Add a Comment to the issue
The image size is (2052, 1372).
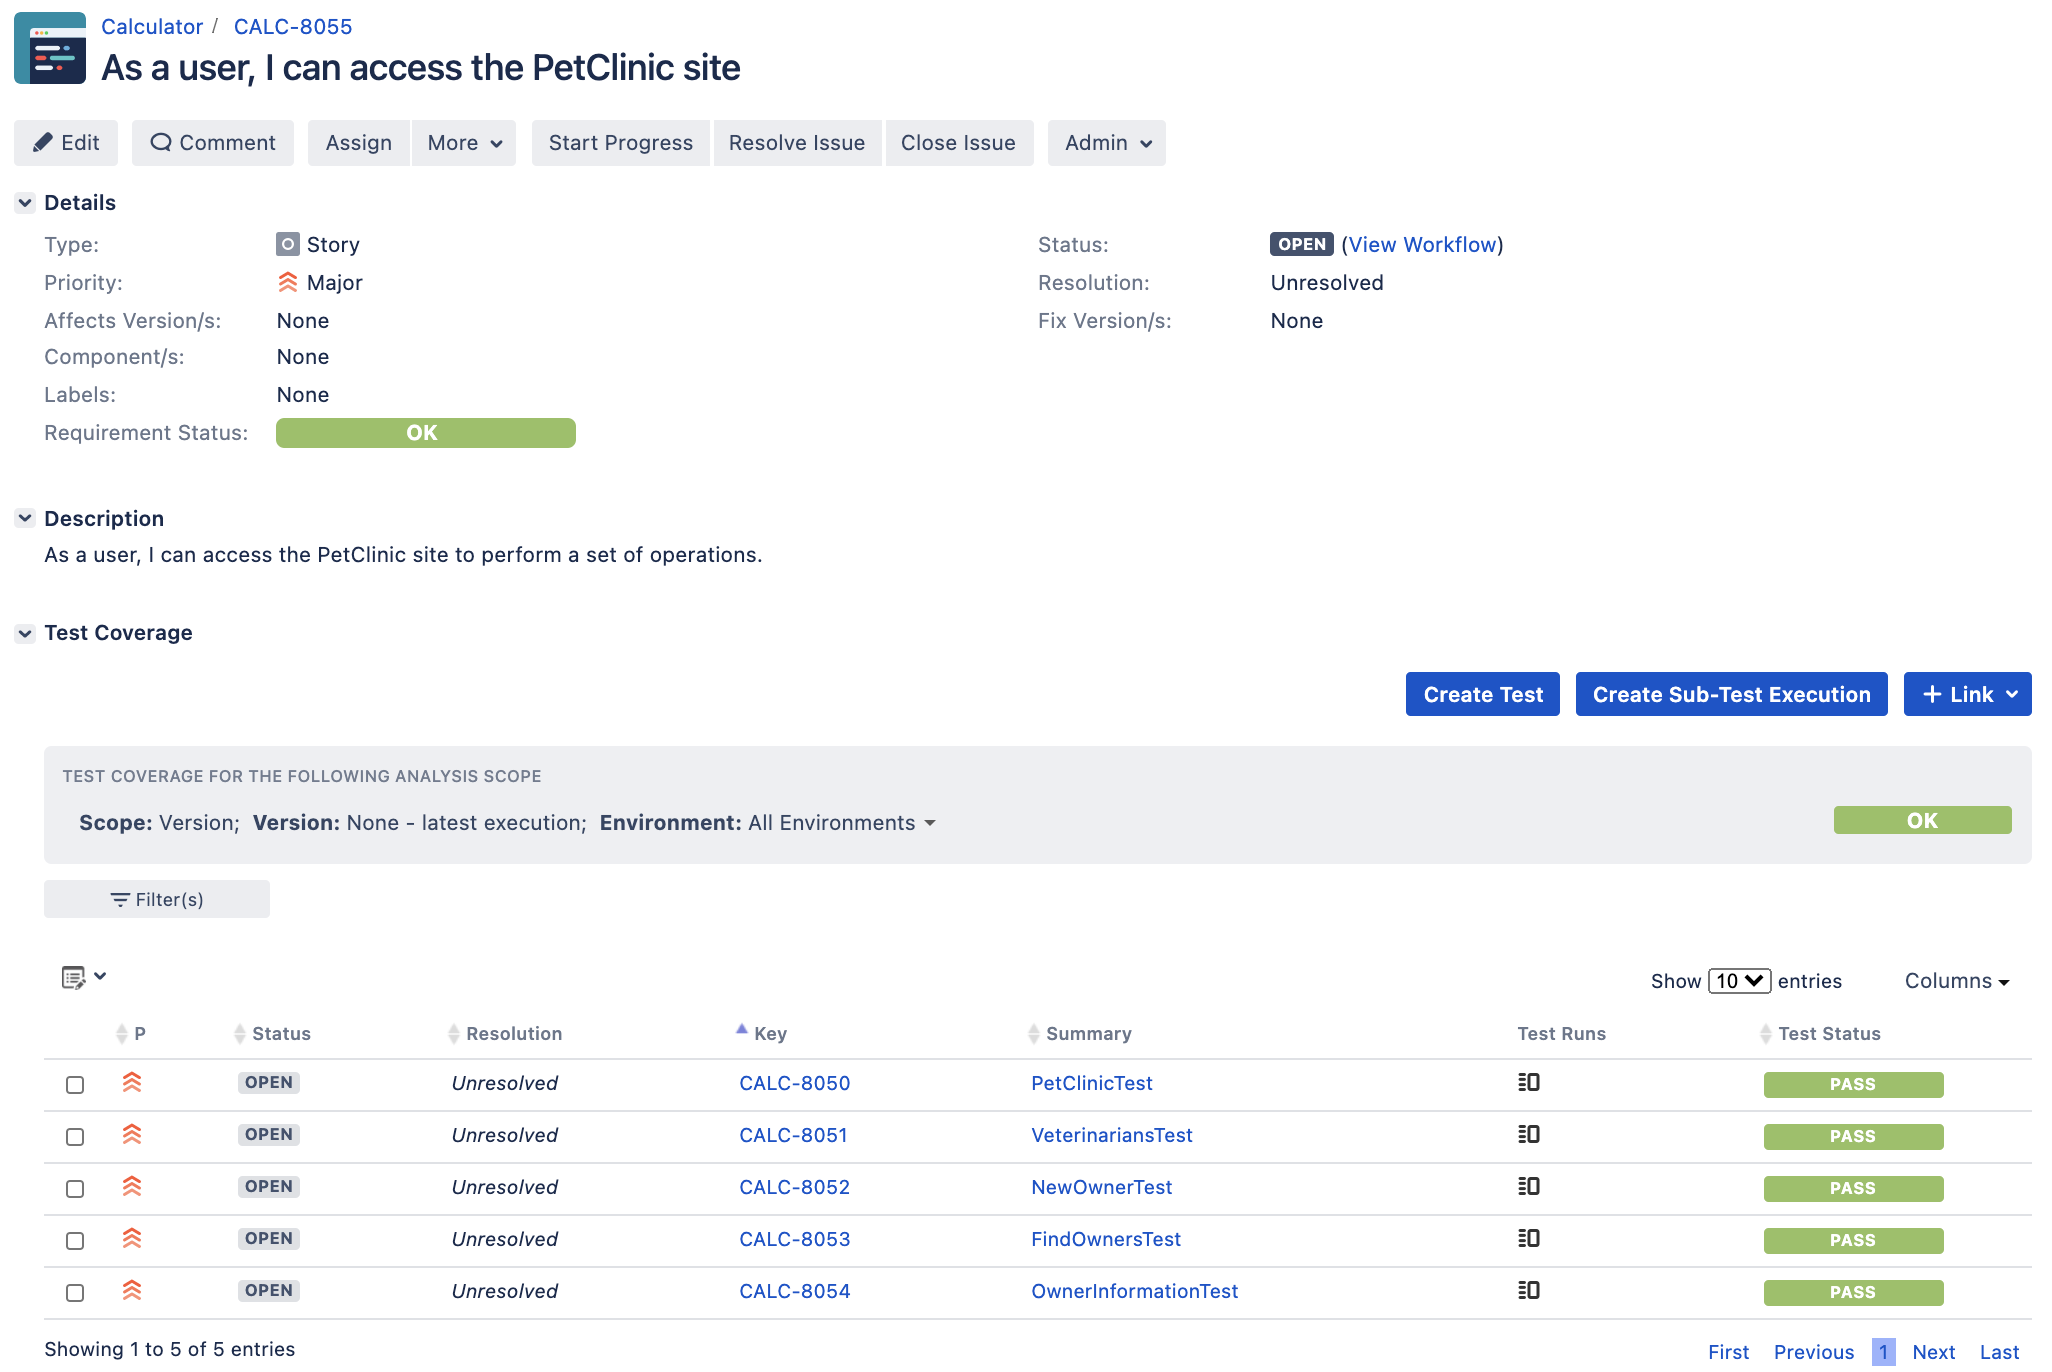point(213,143)
